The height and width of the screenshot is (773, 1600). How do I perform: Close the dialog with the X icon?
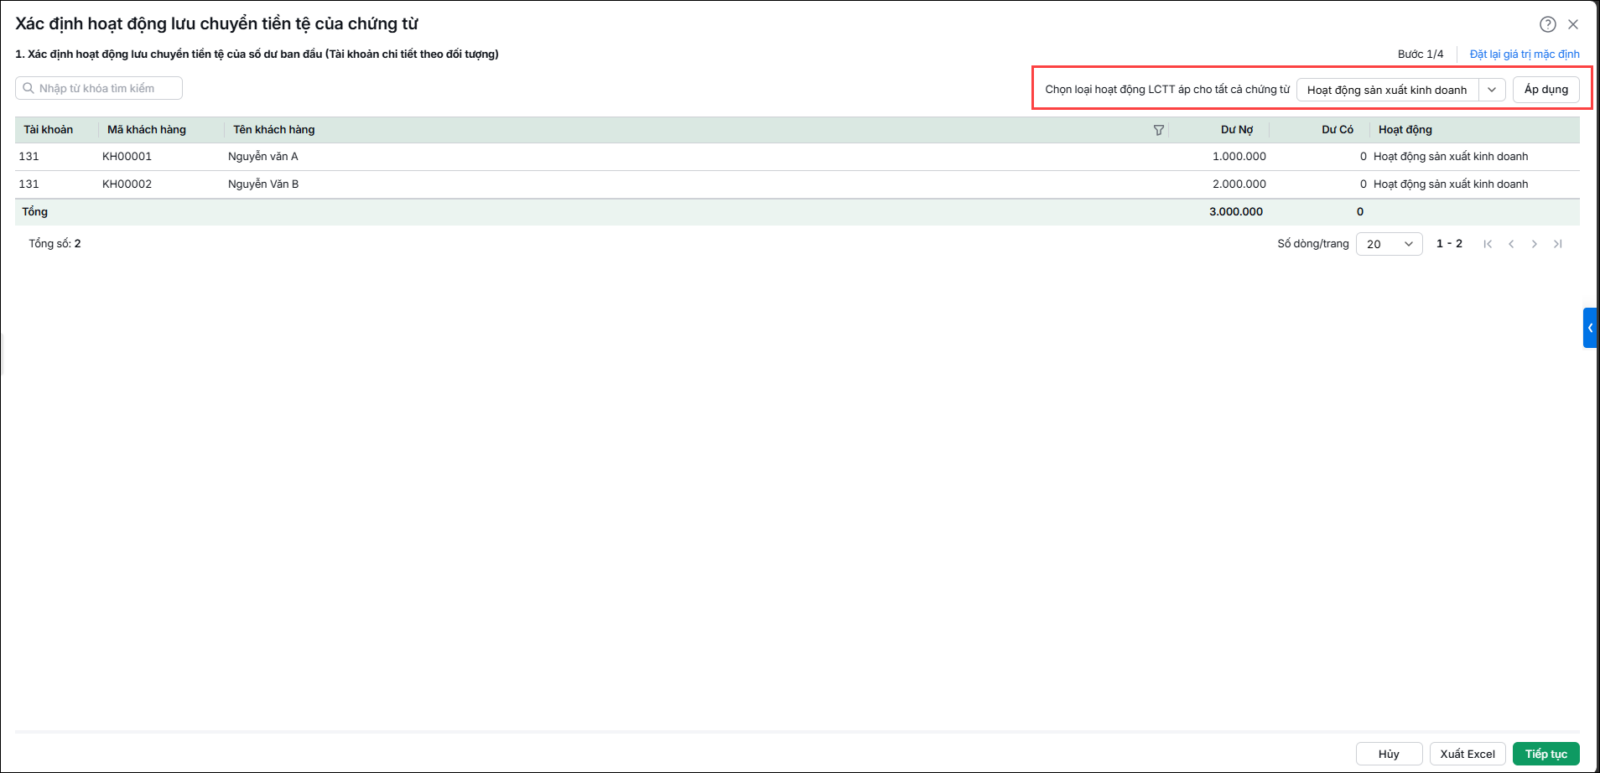[x=1573, y=24]
